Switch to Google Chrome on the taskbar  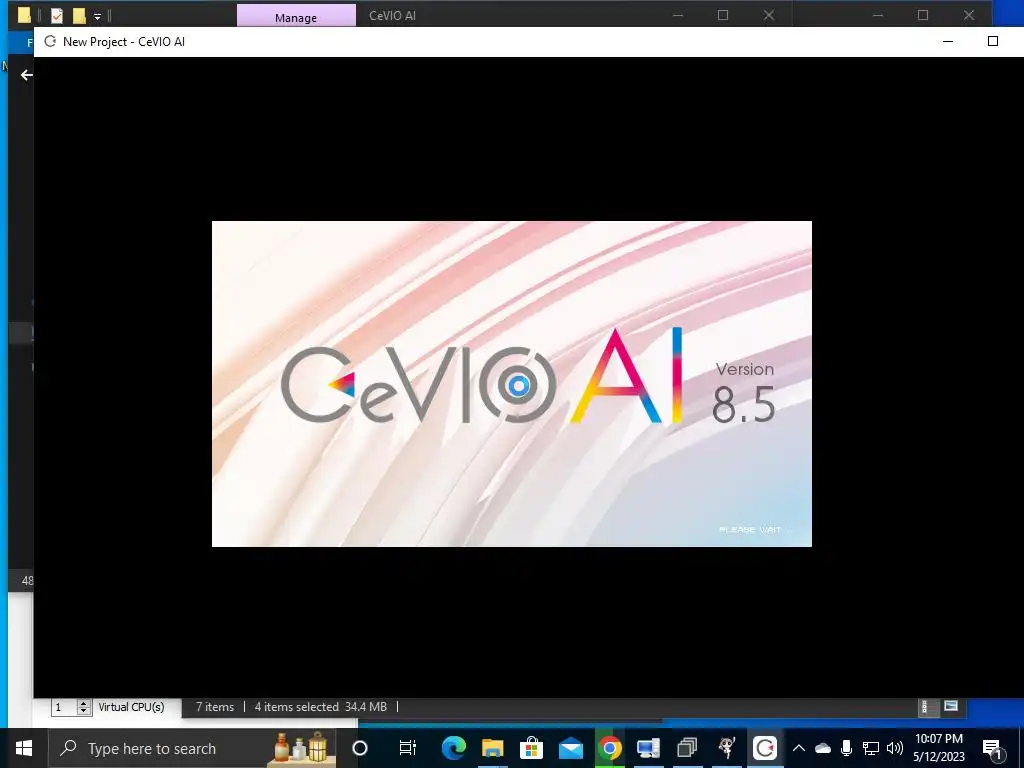pyautogui.click(x=609, y=748)
